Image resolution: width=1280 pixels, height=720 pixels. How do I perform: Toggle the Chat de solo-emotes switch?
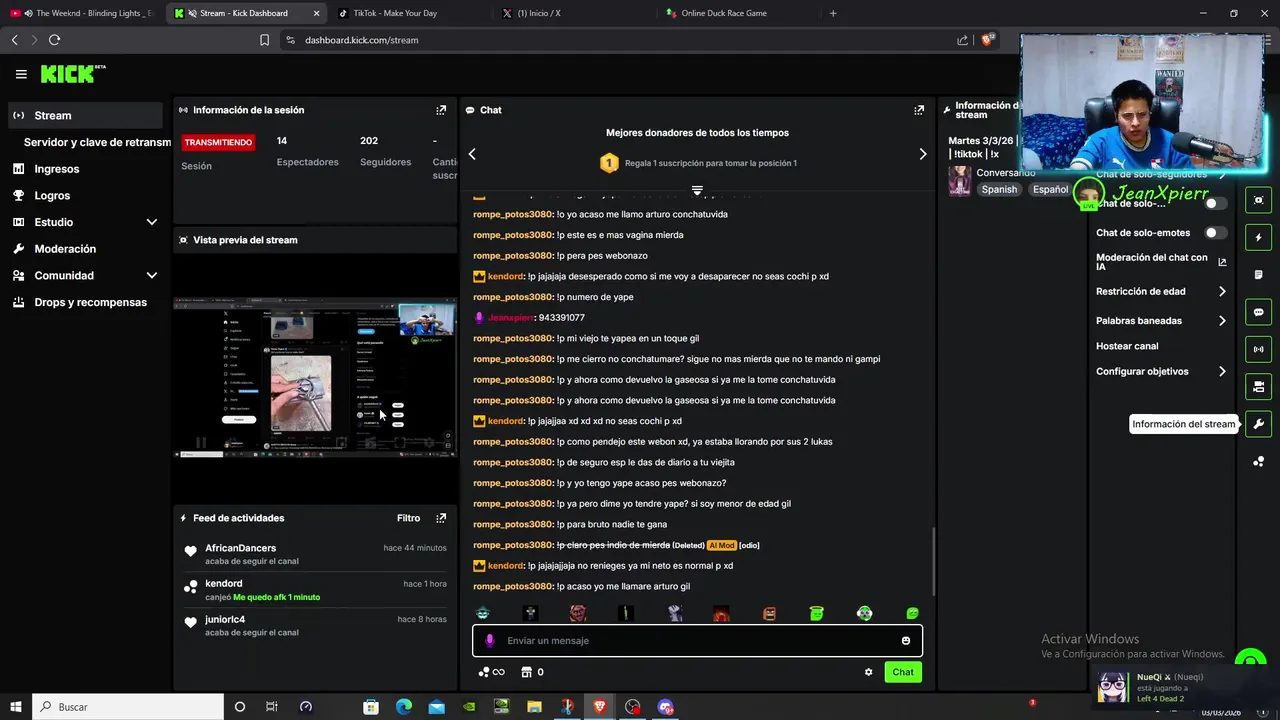pyautogui.click(x=1215, y=233)
